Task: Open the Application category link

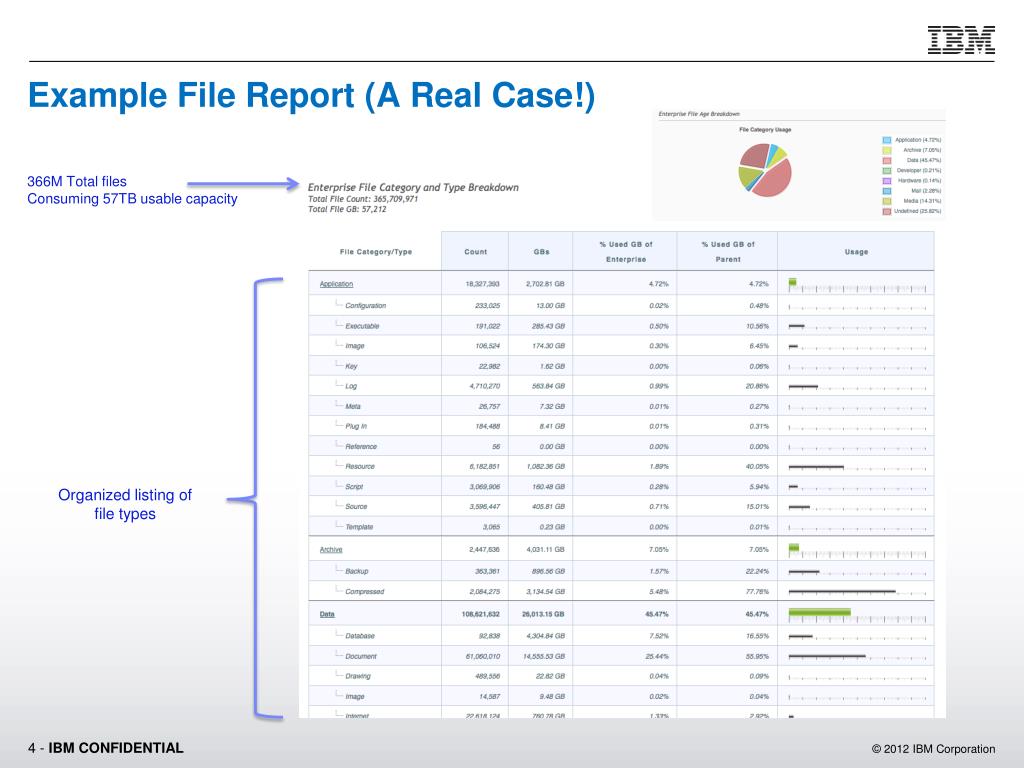Action: (x=336, y=284)
